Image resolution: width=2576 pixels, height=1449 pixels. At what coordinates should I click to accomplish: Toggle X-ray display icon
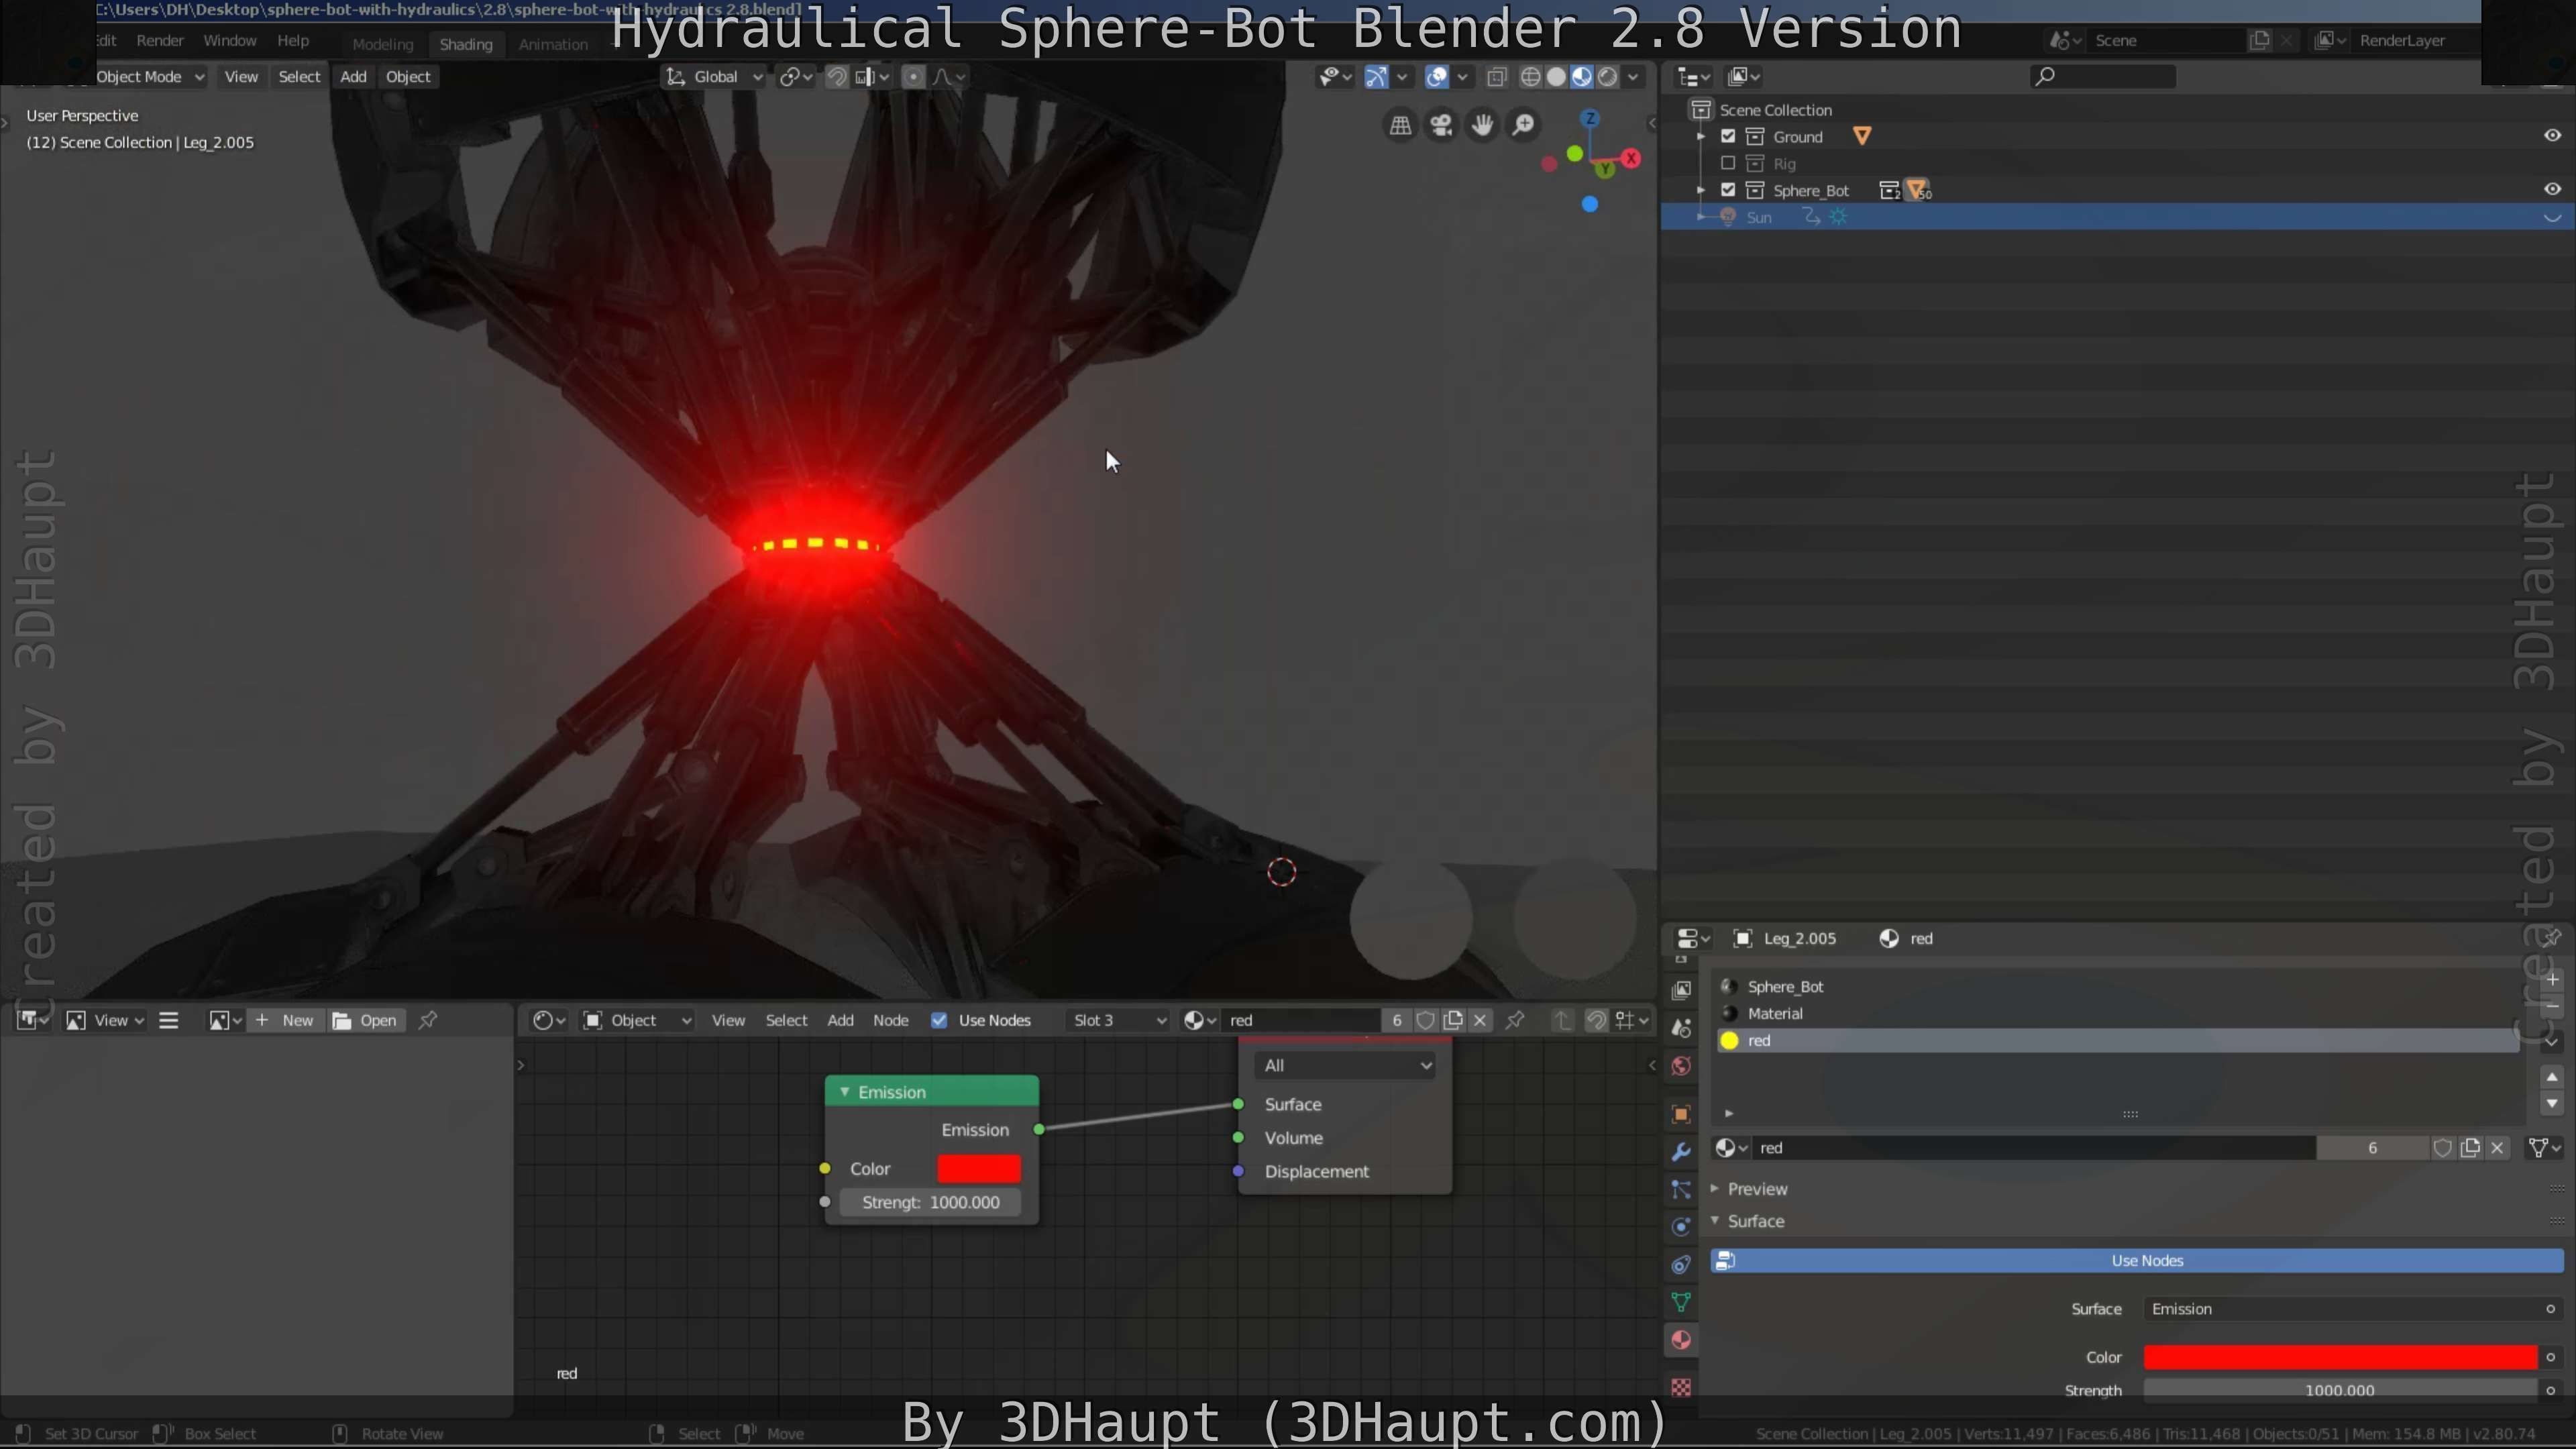[x=1497, y=77]
